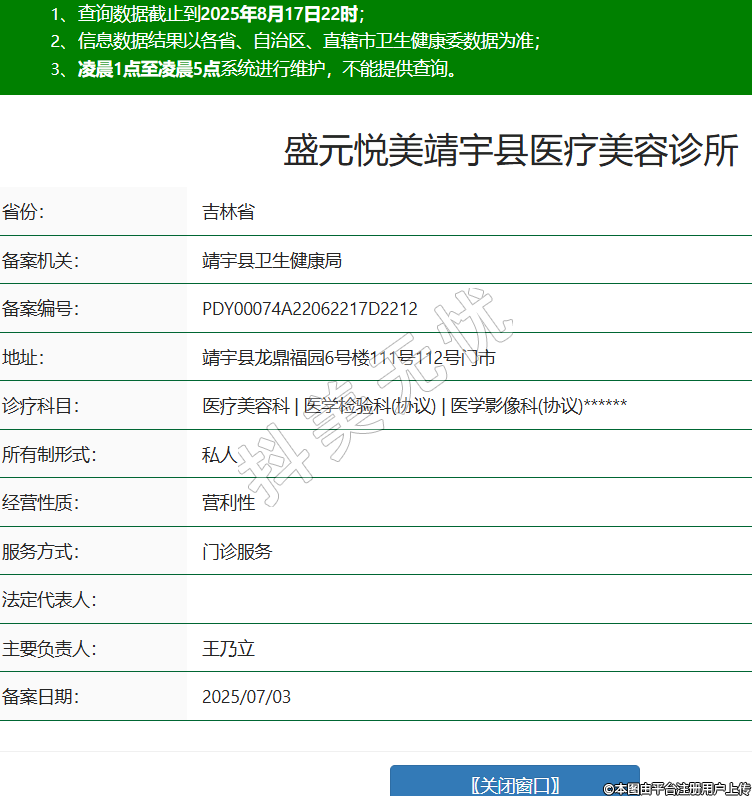Image resolution: width=752 pixels, height=796 pixels.
Task: Click the ownership value 私人
Action: pos(219,455)
